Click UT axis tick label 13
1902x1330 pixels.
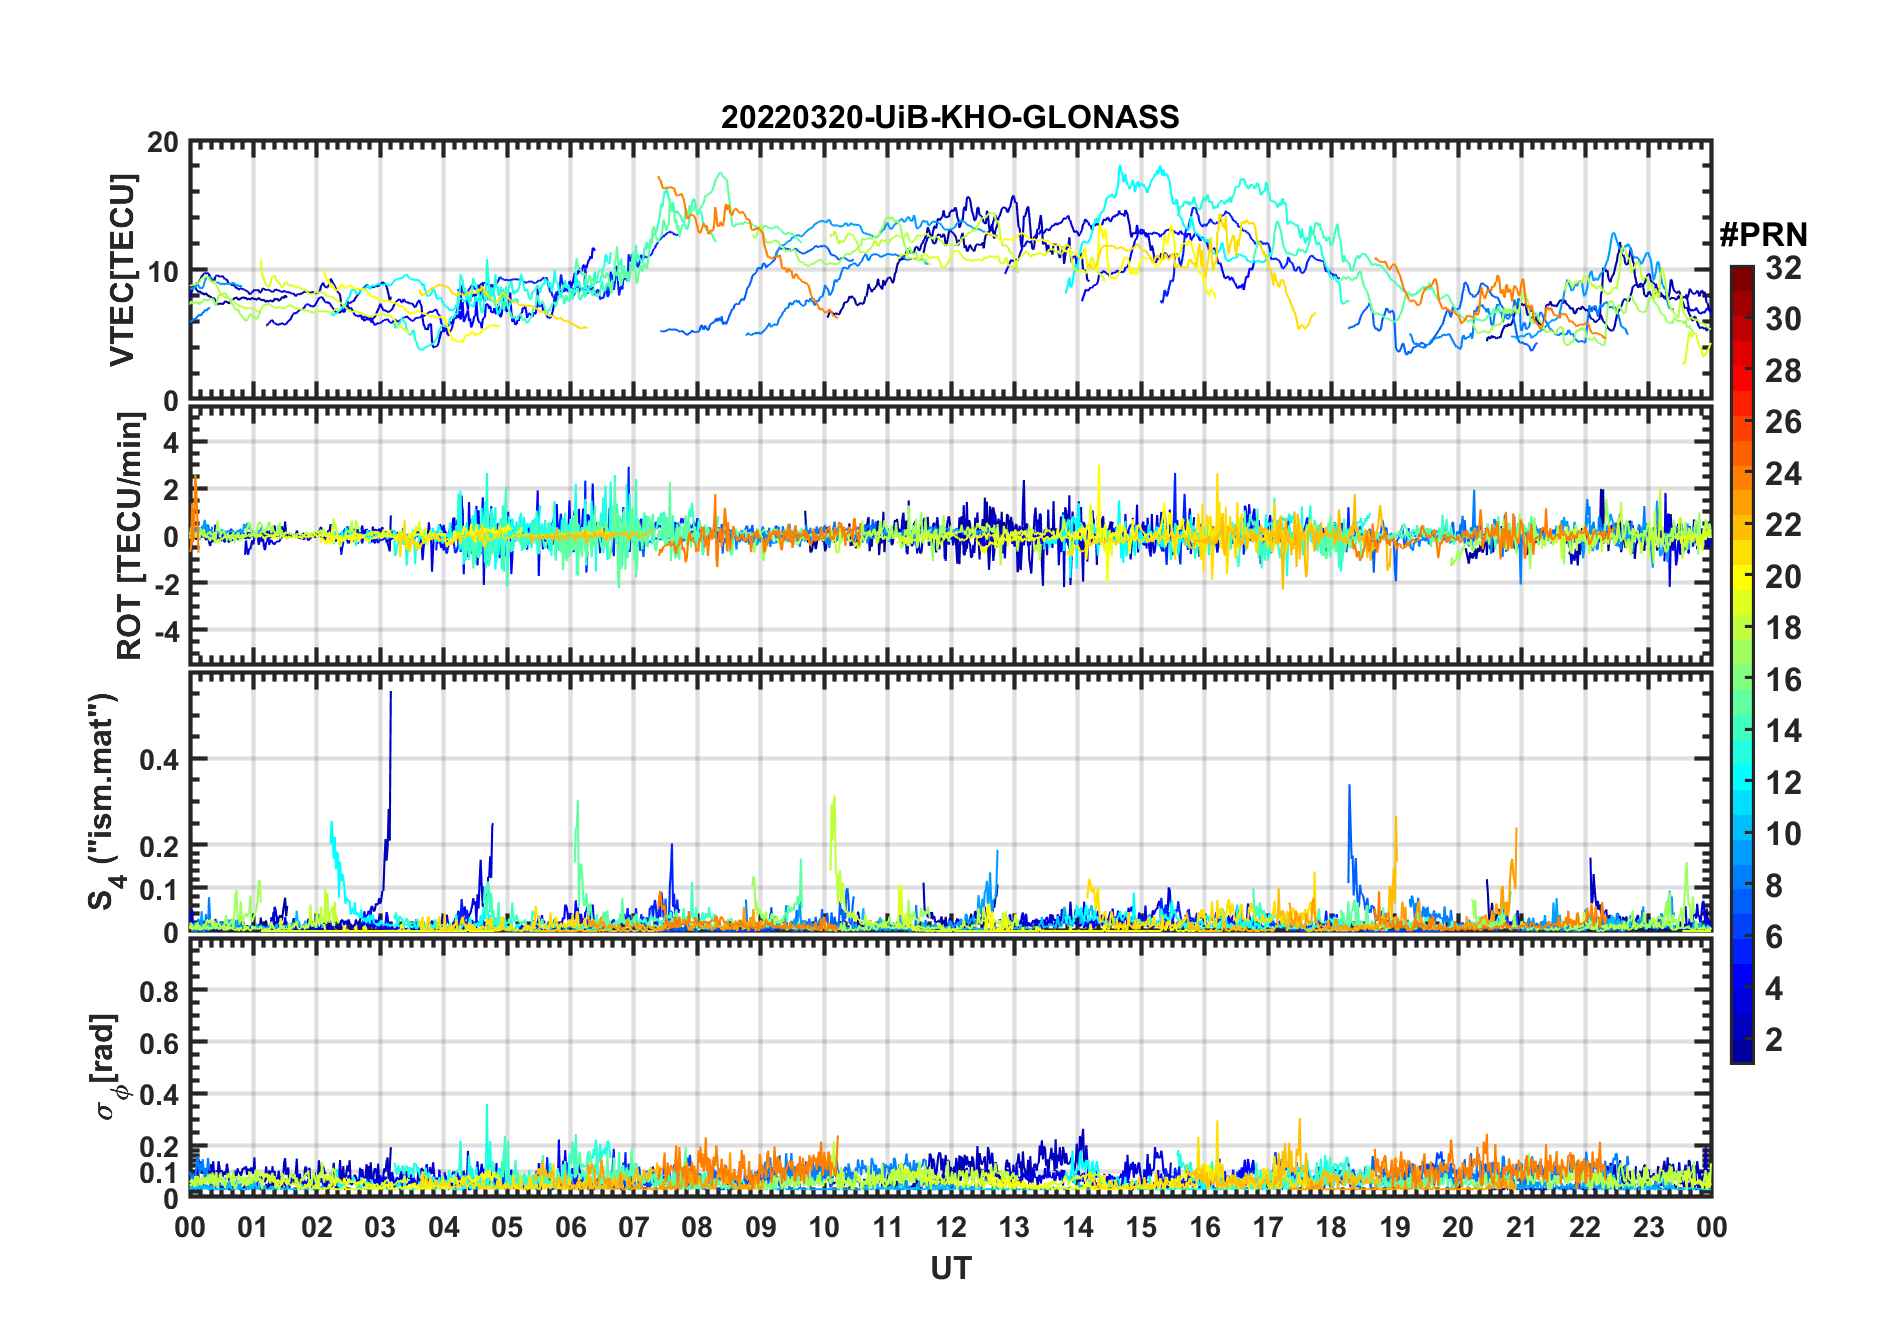click(1014, 1227)
